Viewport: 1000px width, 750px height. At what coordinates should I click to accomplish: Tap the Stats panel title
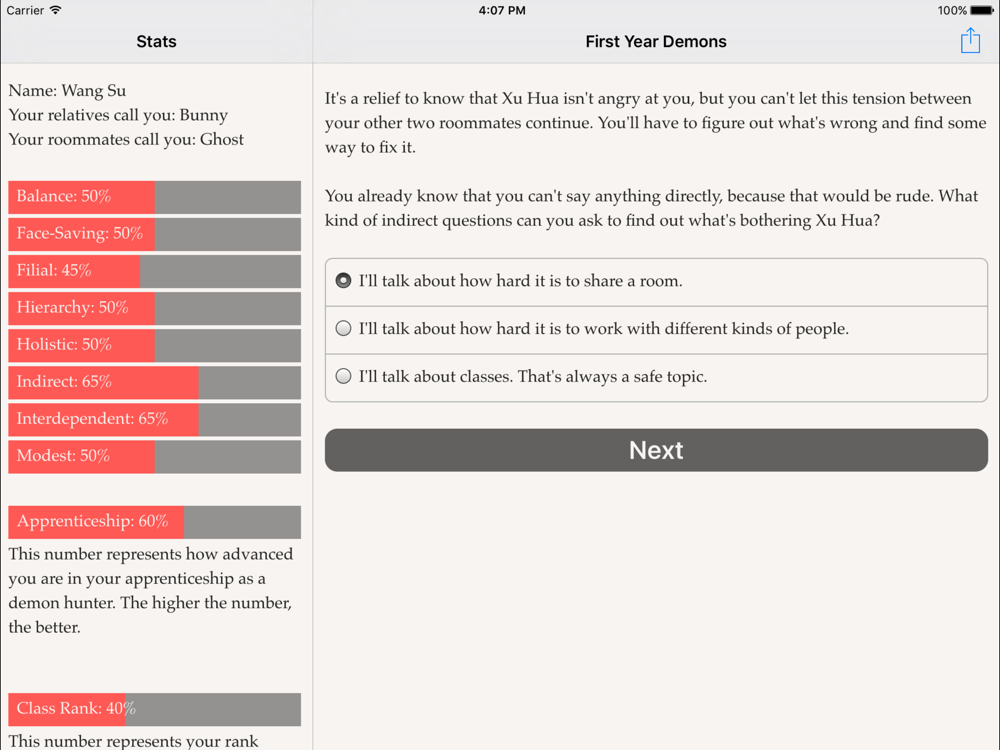pyautogui.click(x=156, y=42)
